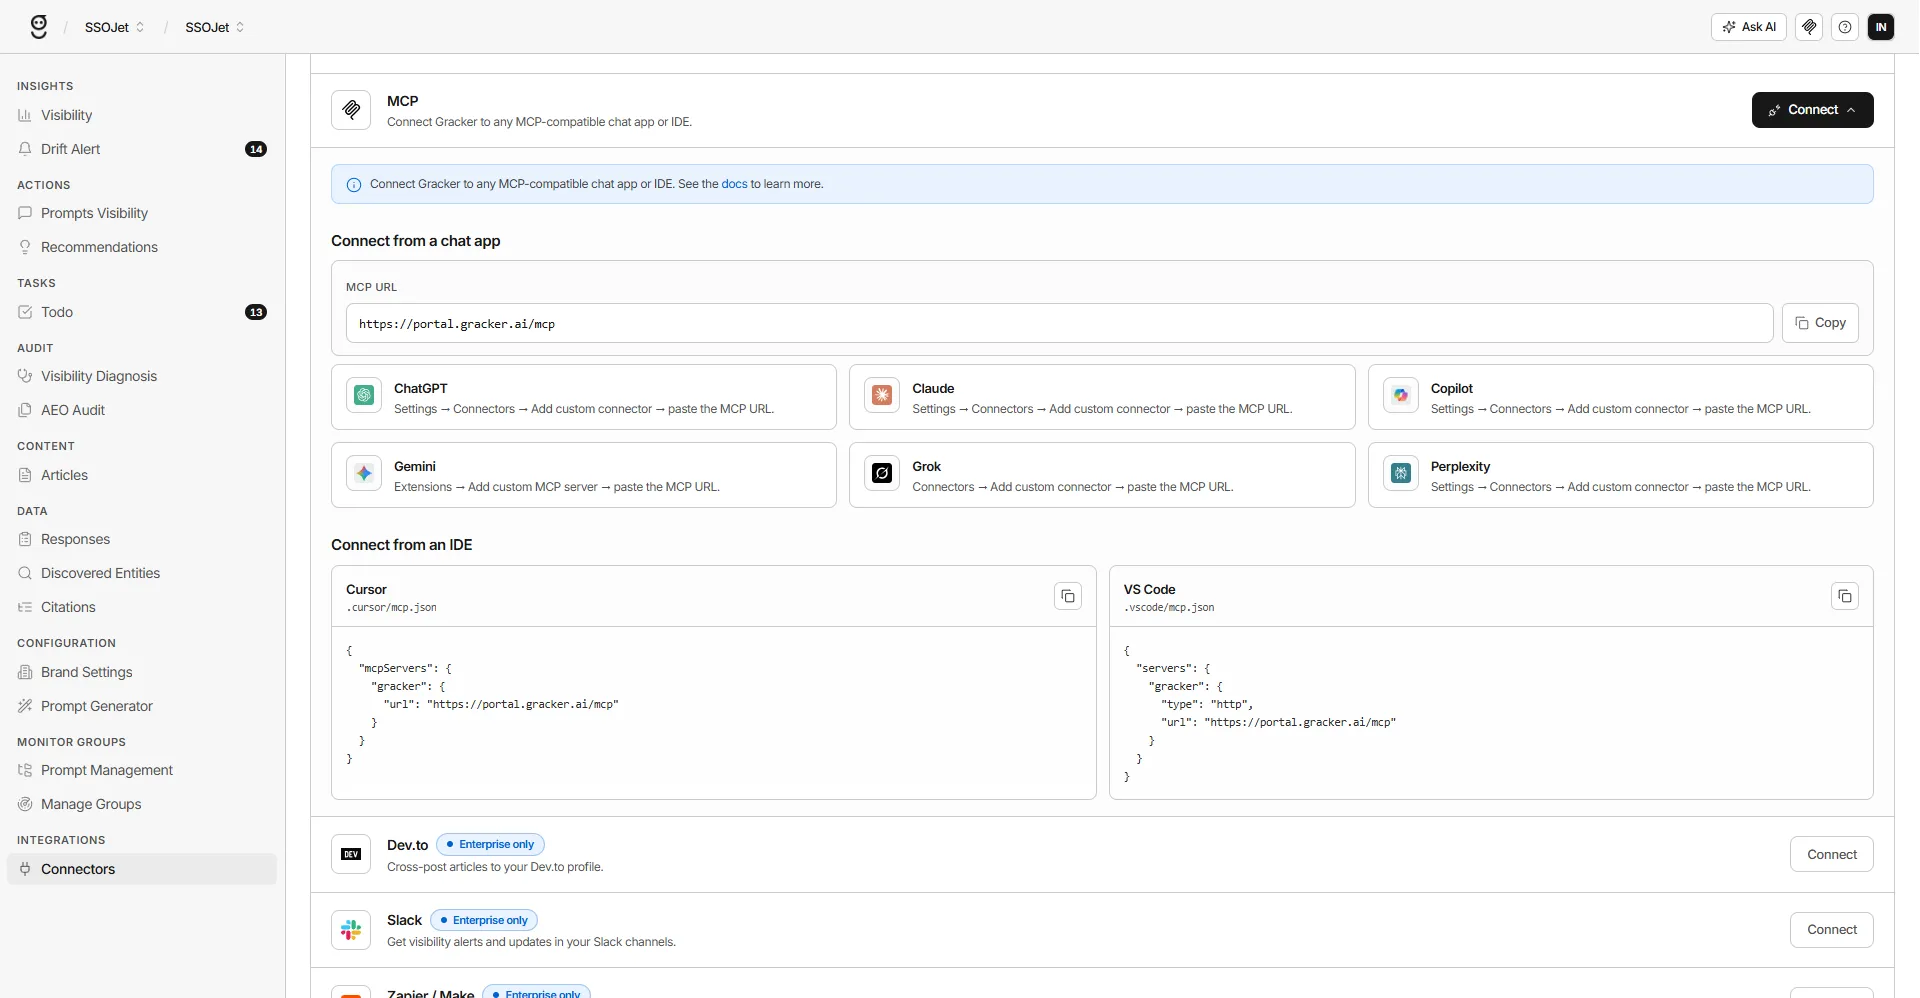Click the ".vscode/mcp.json" file path
The image size is (1920, 998).
tap(1169, 608)
